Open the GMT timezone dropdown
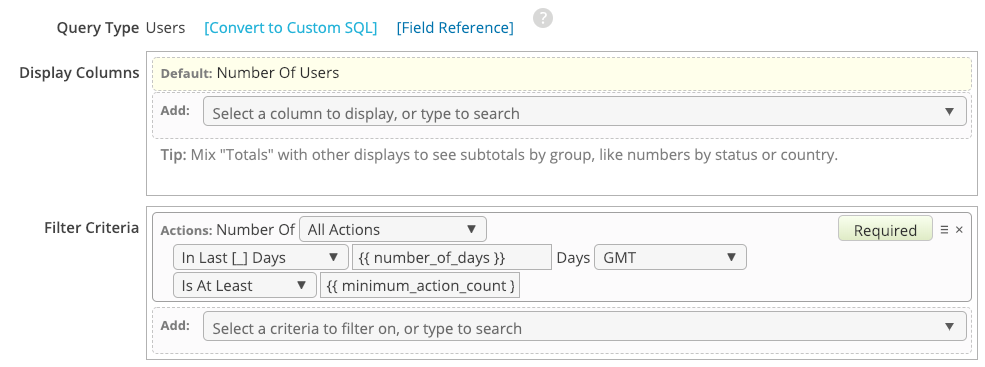The image size is (985, 367). pyautogui.click(x=670, y=257)
